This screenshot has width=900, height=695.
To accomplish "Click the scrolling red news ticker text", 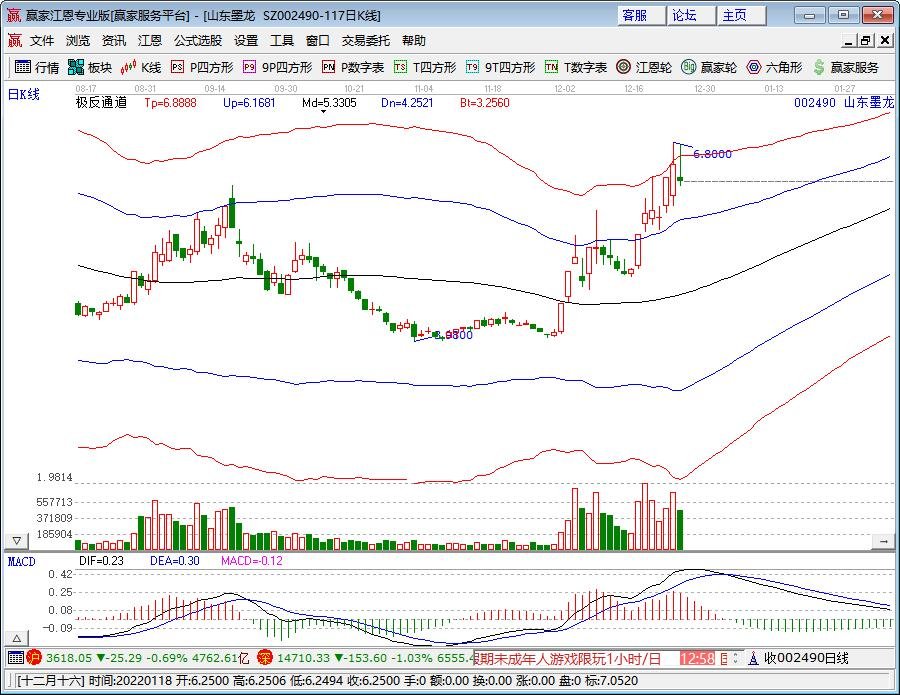I will point(567,658).
